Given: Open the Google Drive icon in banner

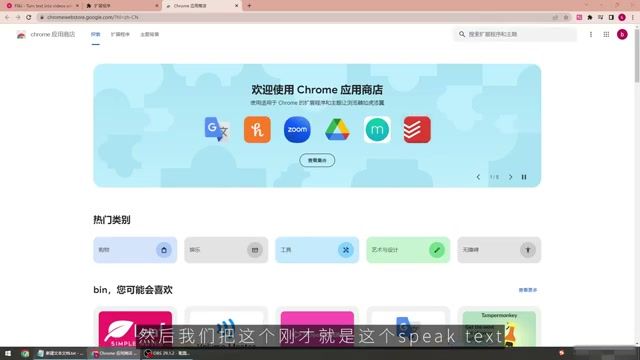Looking at the screenshot, I should click(337, 129).
